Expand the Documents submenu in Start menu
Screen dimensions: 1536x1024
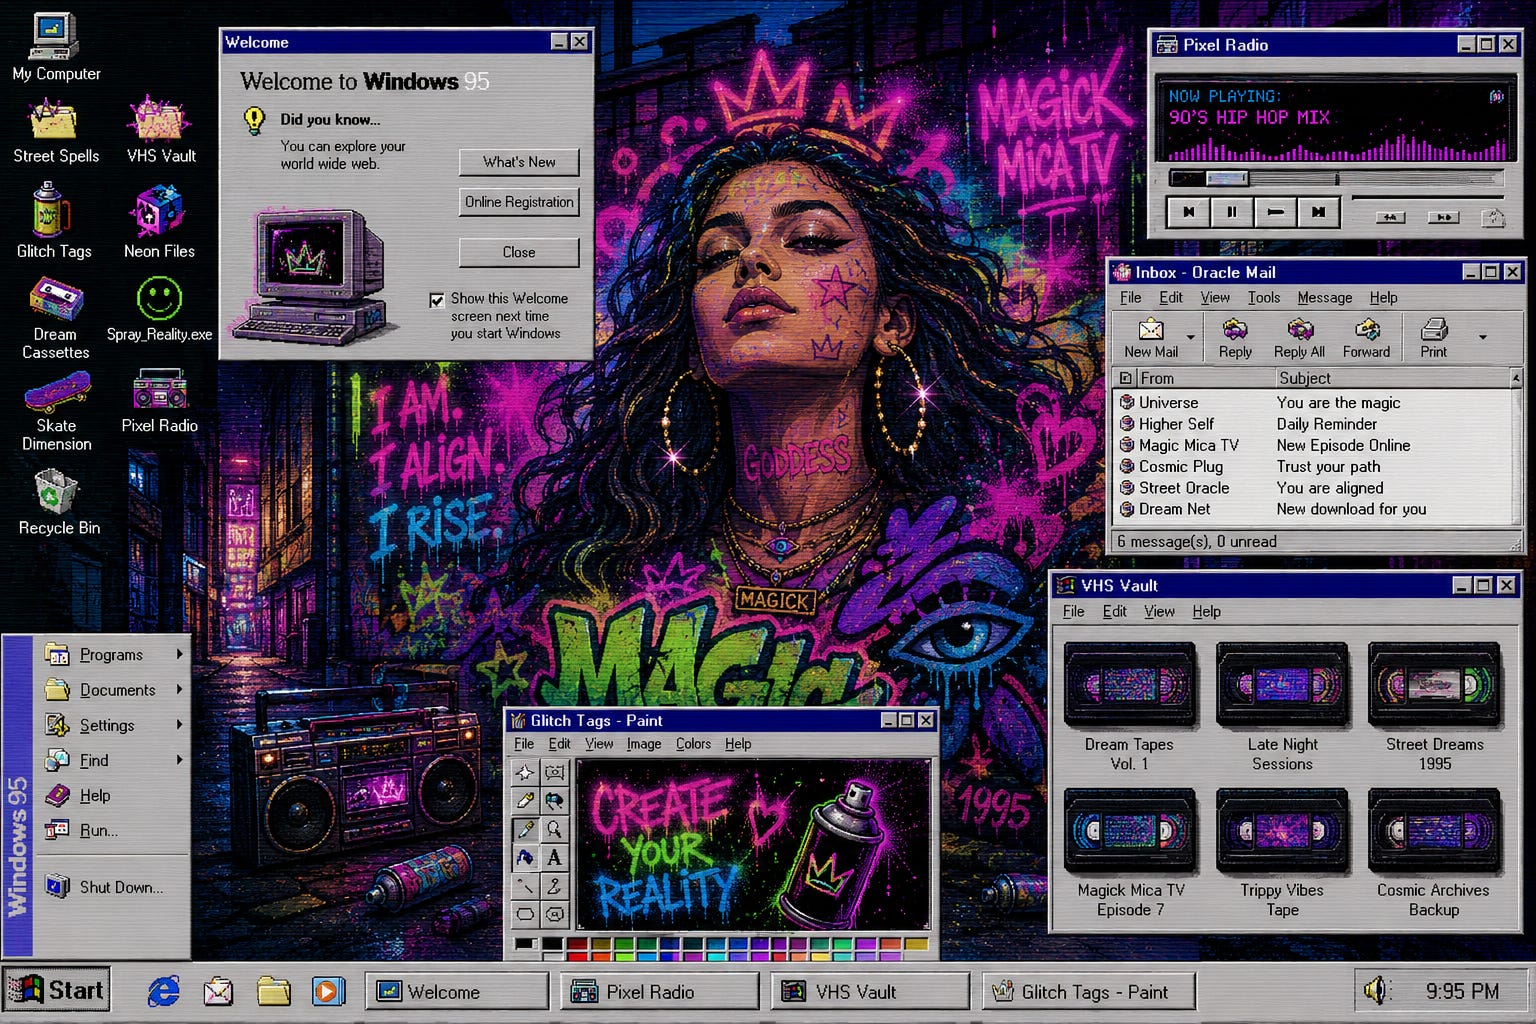pos(180,689)
